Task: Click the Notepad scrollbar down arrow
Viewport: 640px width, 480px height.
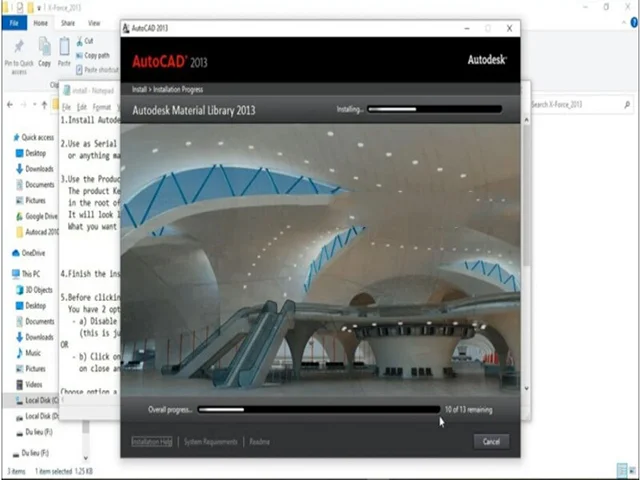Action: [526, 388]
